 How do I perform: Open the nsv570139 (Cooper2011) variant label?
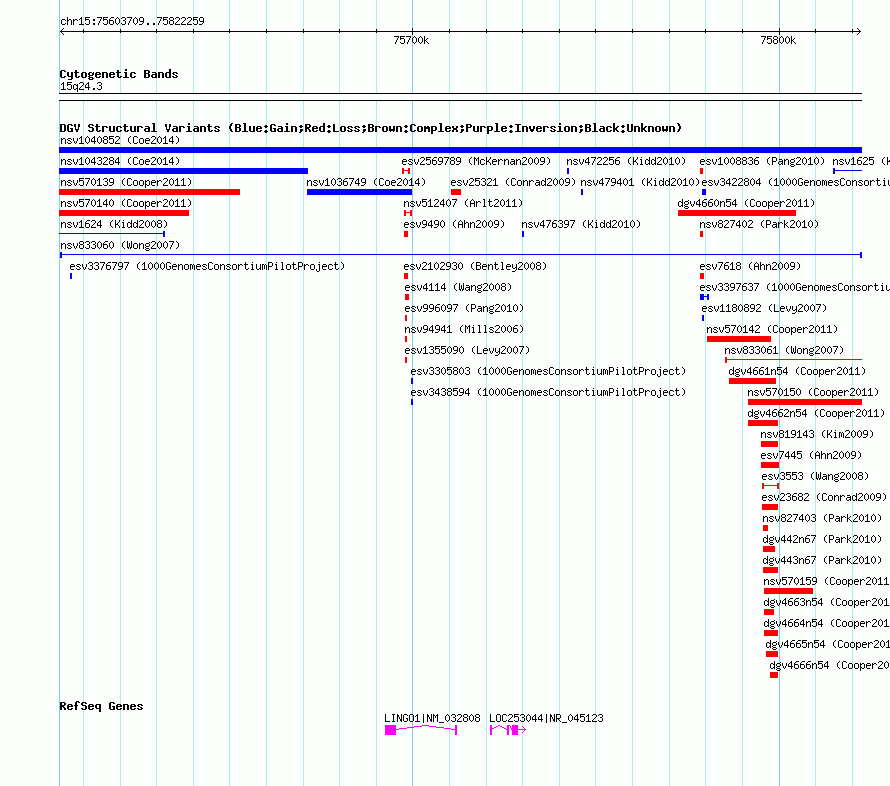coord(126,182)
